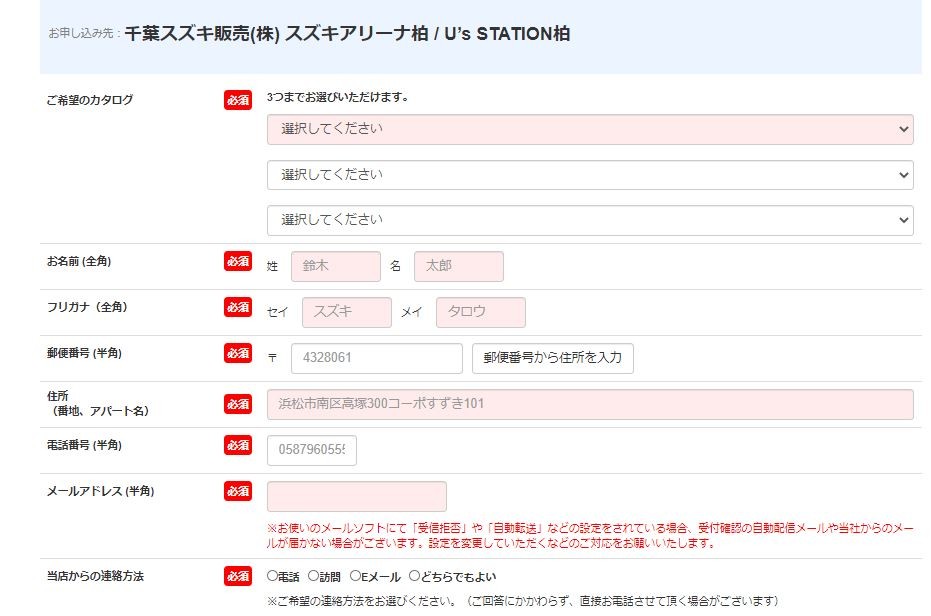Click the 必須 badge beside お名前

click(x=238, y=261)
